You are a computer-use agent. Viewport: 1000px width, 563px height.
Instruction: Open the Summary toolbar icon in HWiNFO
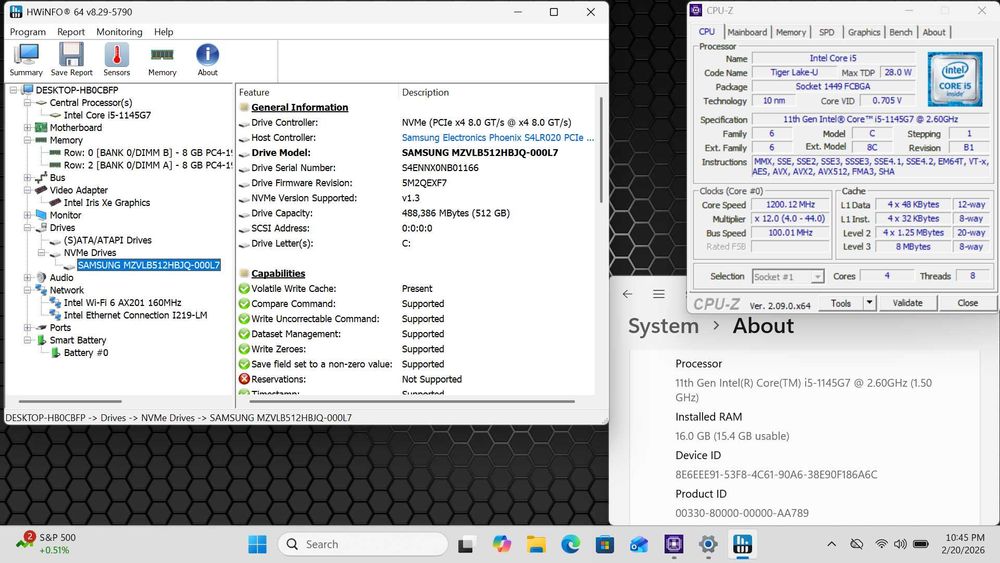(26, 60)
